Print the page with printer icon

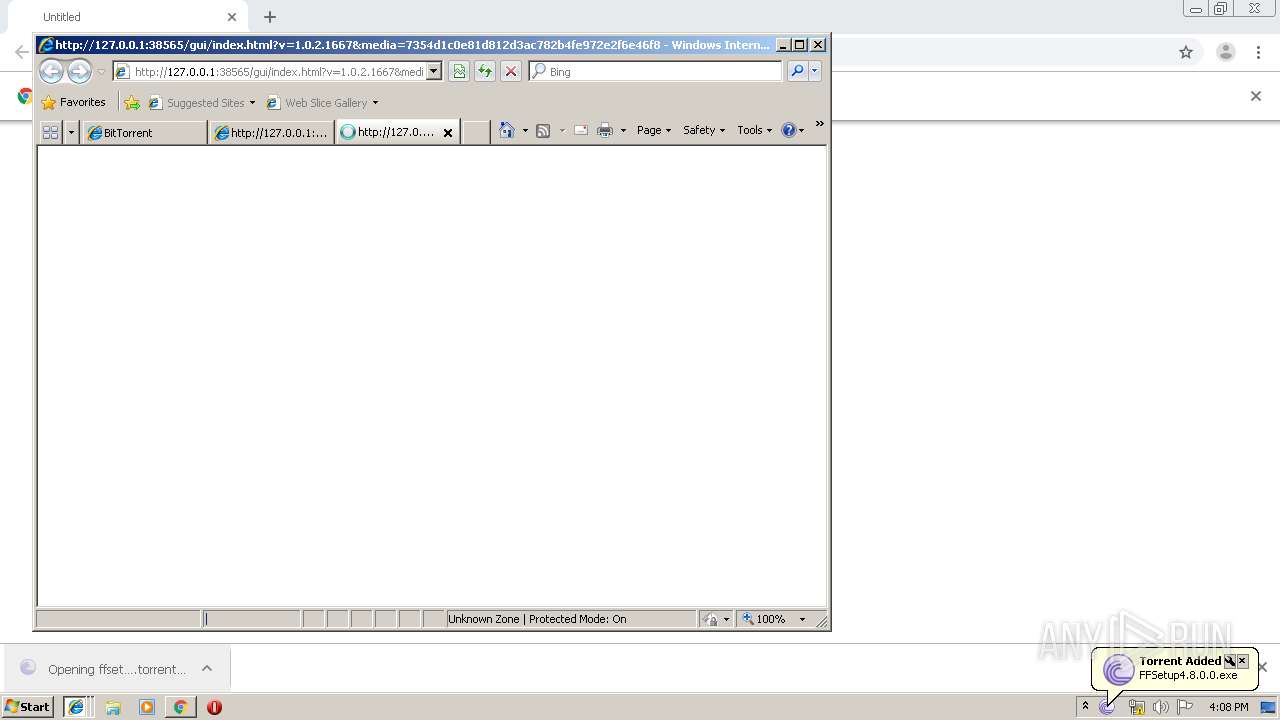(x=605, y=130)
